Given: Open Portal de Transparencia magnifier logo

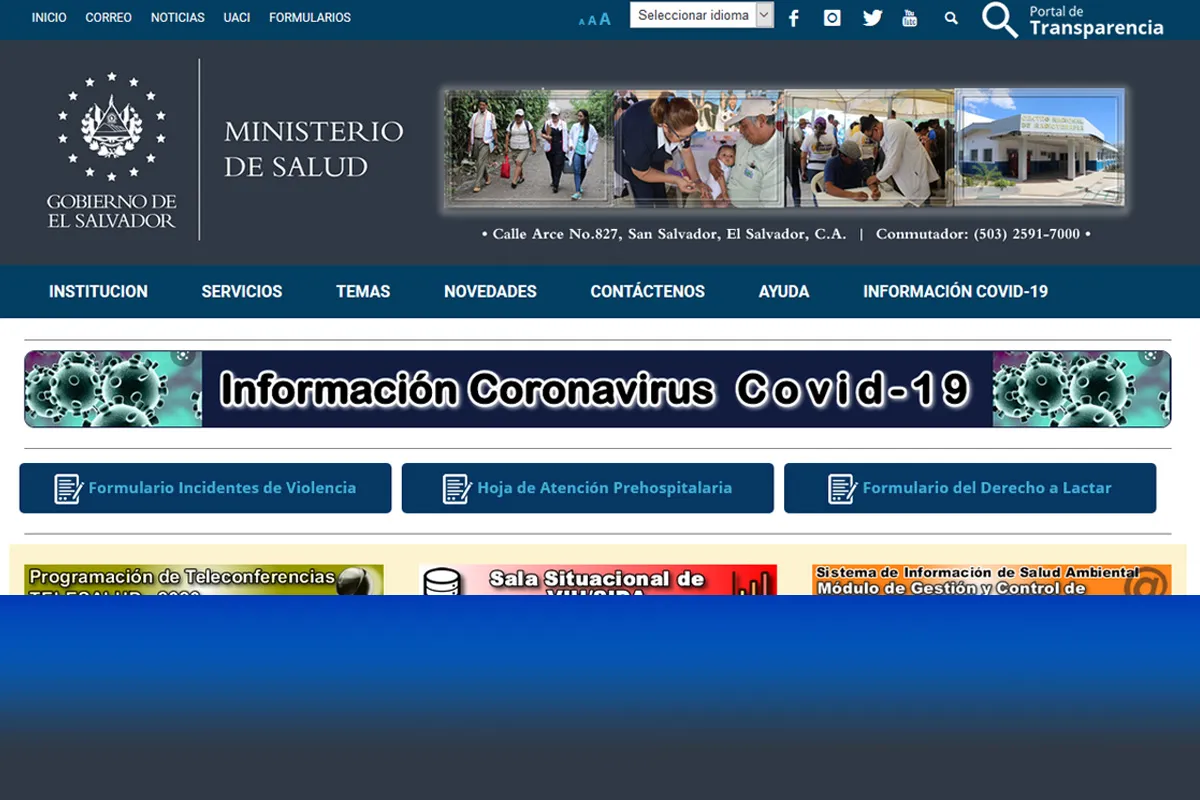Looking at the screenshot, I should (1000, 19).
